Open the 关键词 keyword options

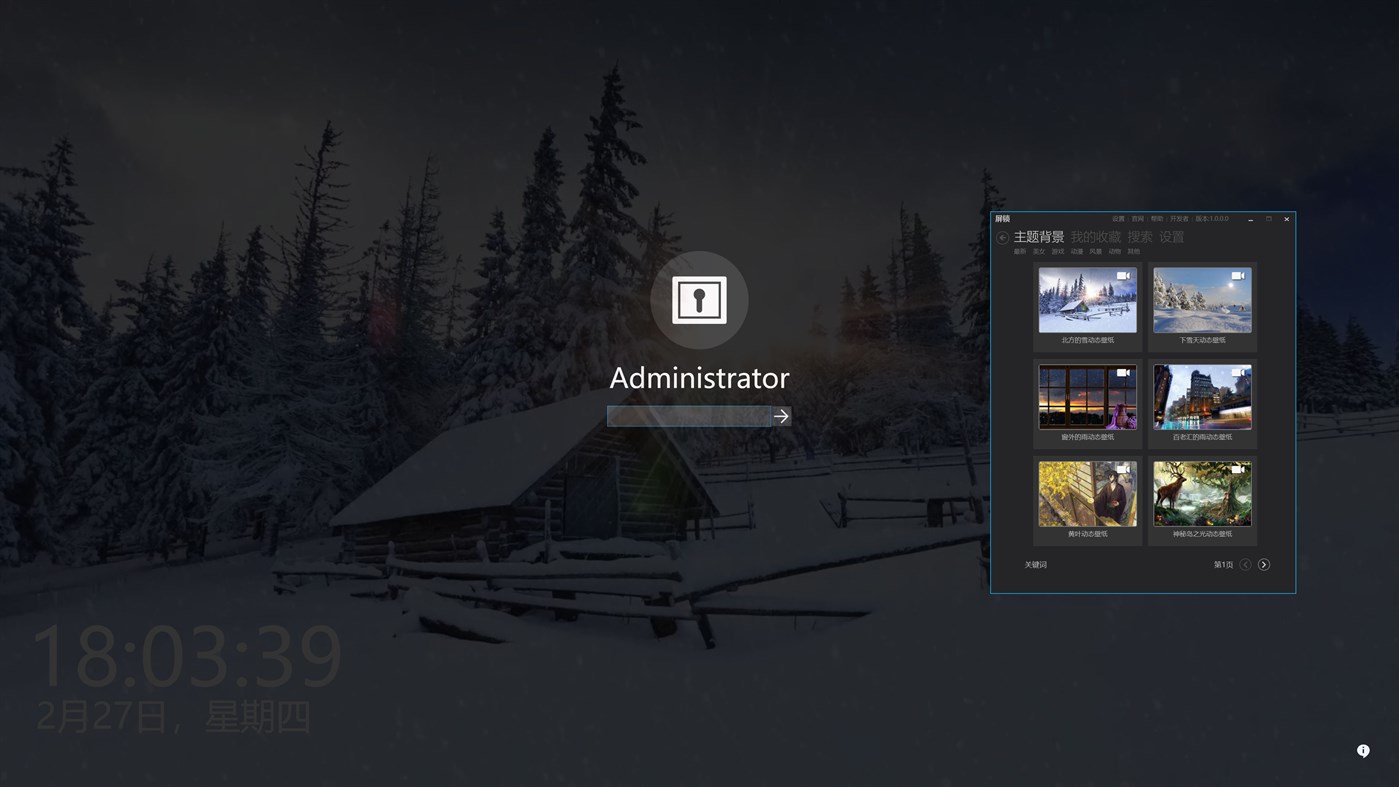pos(1034,563)
